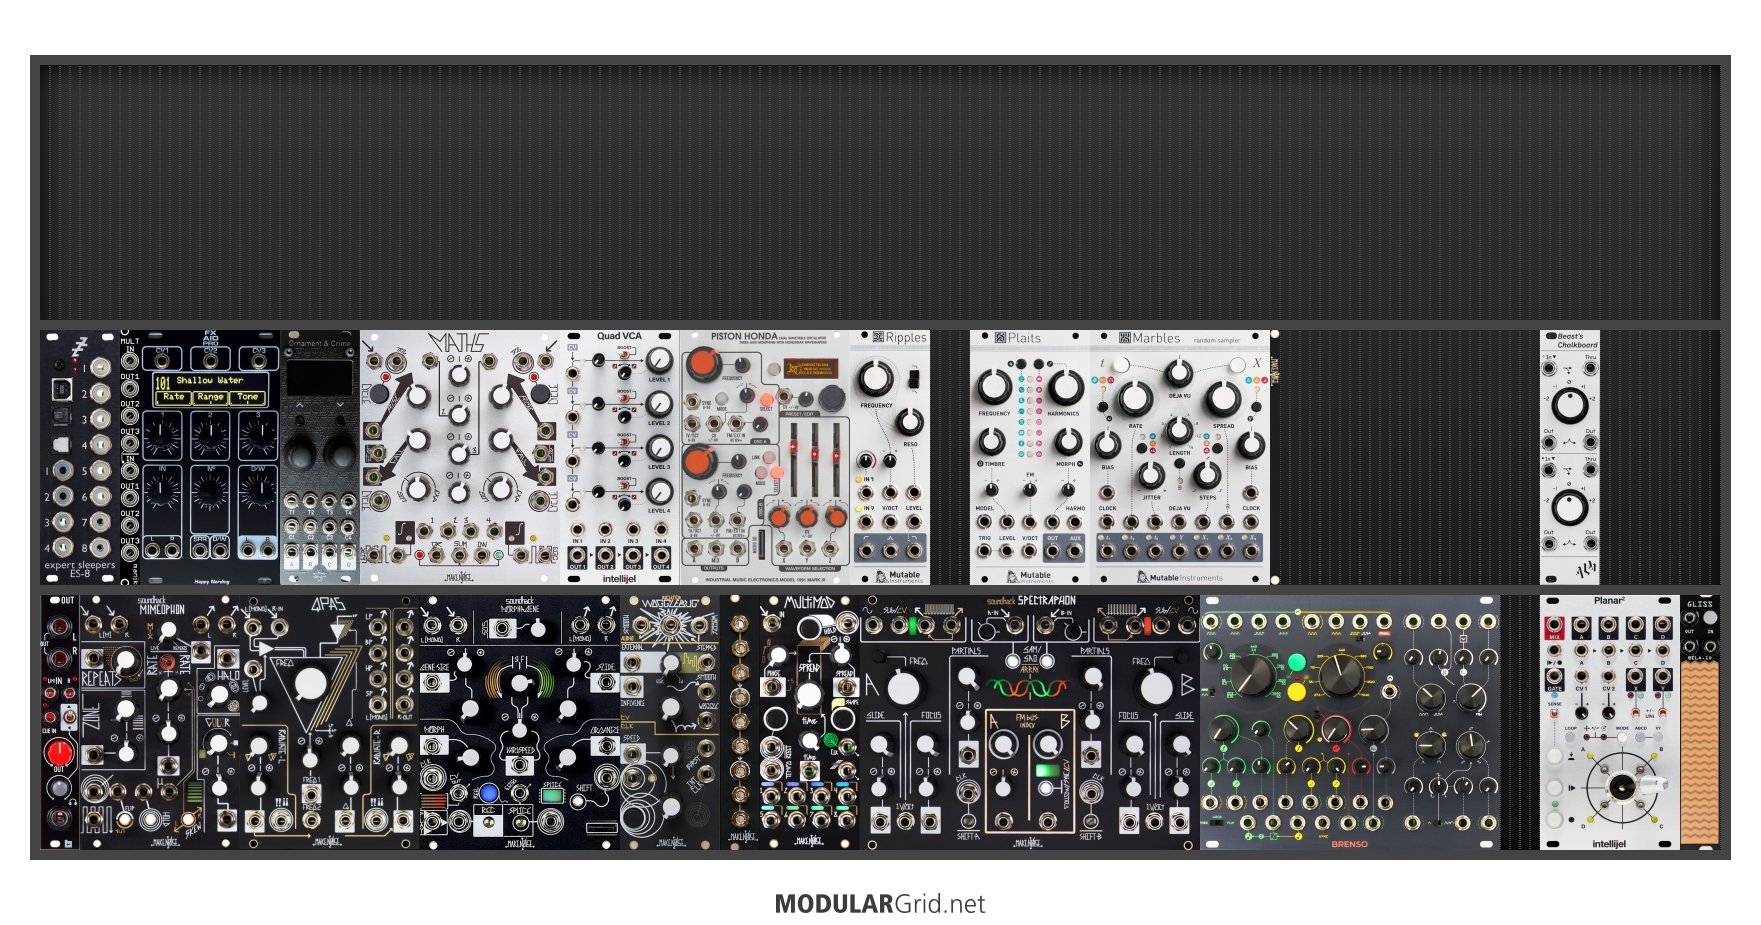Click the Marbles Steps knob
The width and height of the screenshot is (1761, 925).
(1208, 475)
